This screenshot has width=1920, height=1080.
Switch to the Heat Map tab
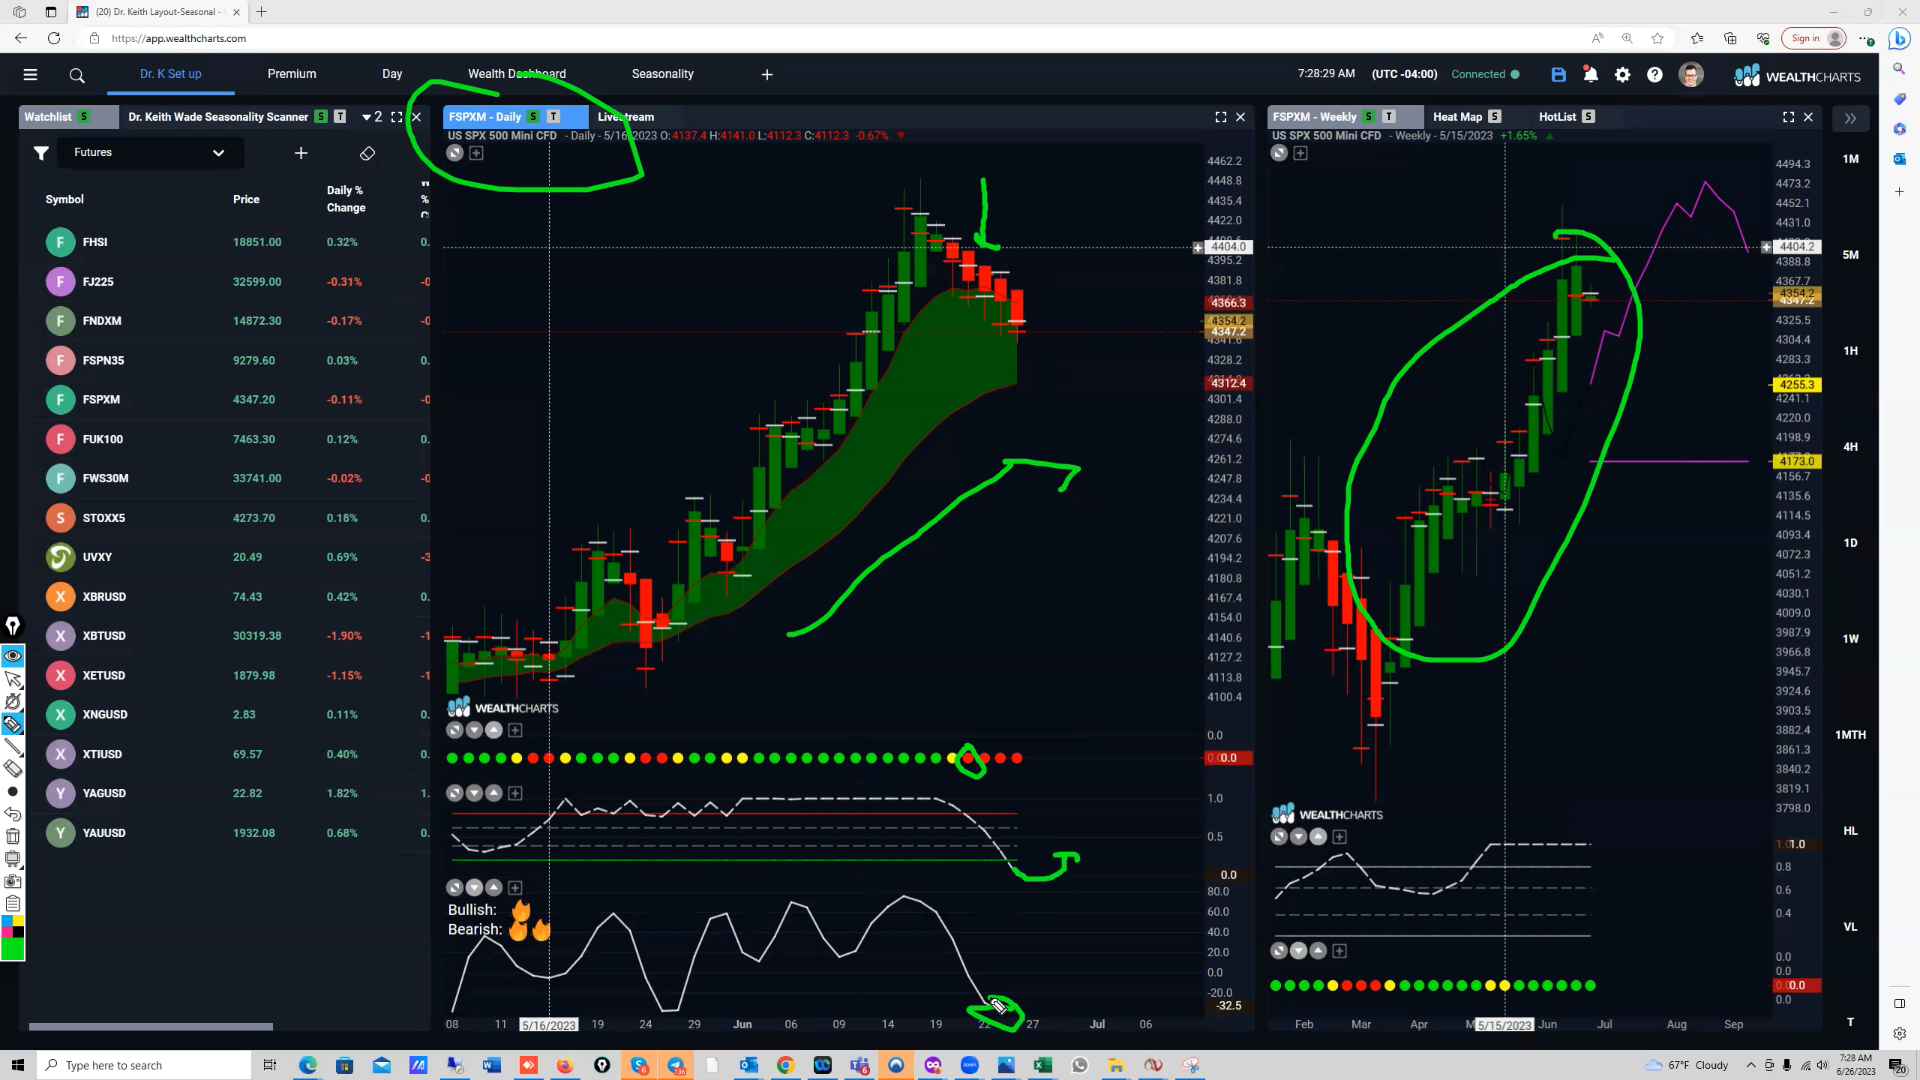click(1457, 117)
